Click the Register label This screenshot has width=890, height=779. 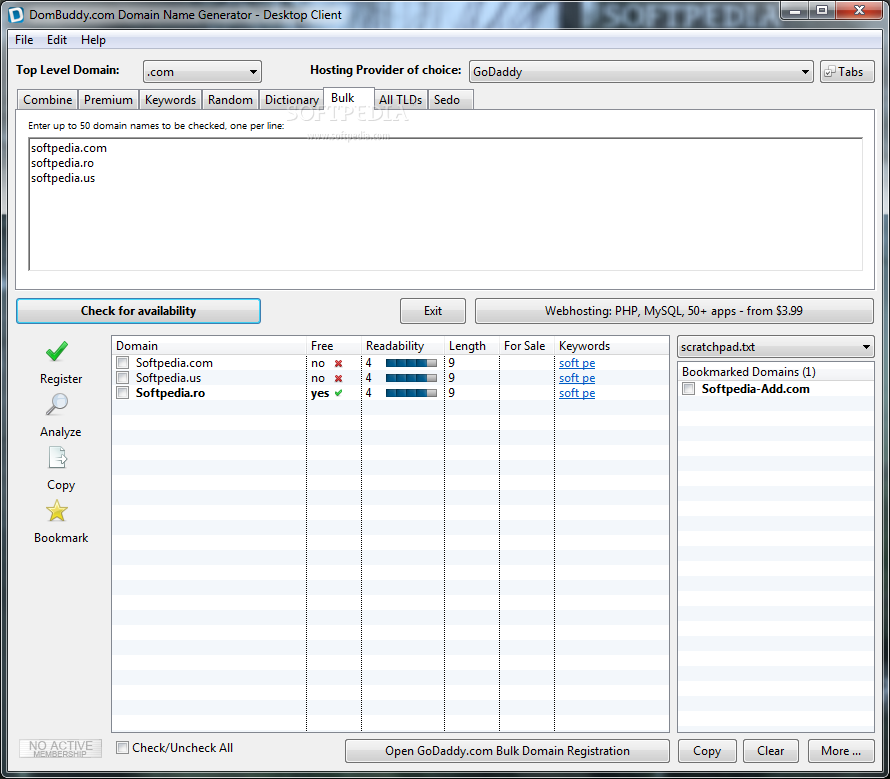point(61,379)
